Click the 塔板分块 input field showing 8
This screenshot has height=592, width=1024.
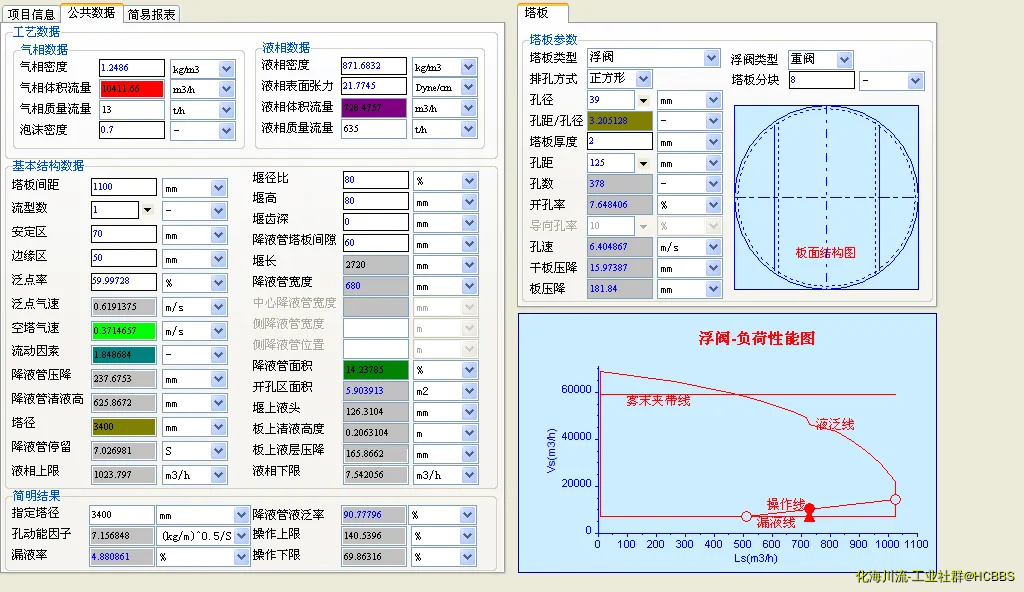coord(821,80)
